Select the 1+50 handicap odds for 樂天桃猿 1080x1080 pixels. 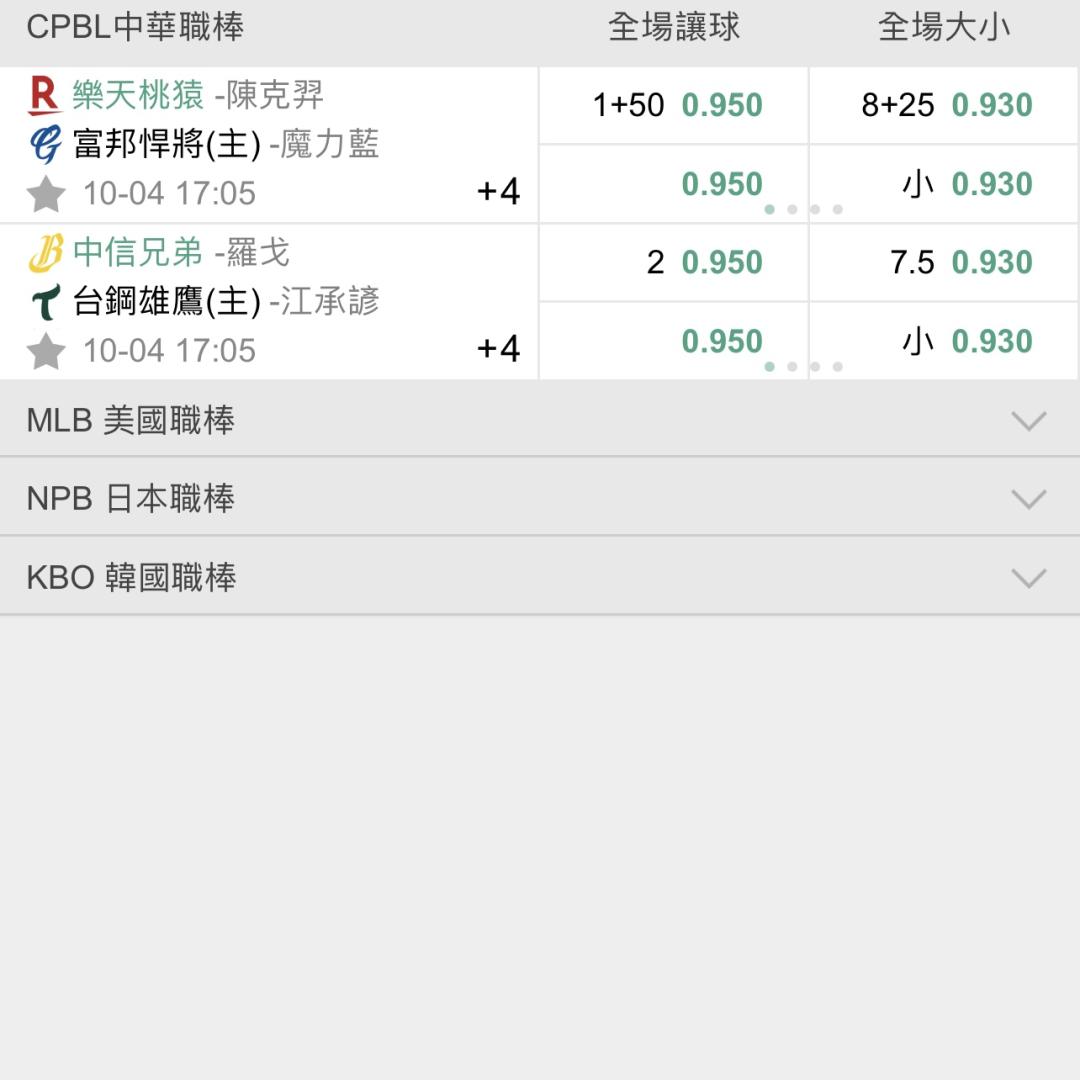pos(676,105)
